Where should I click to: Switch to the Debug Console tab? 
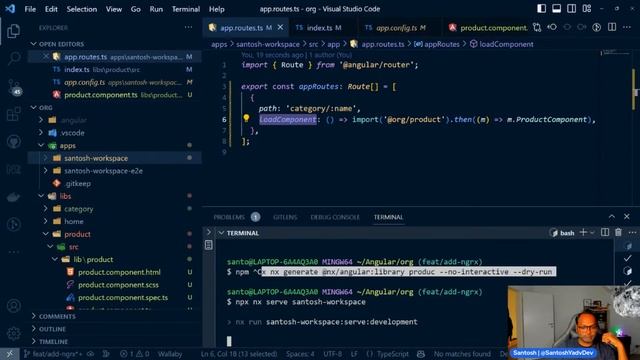click(335, 217)
